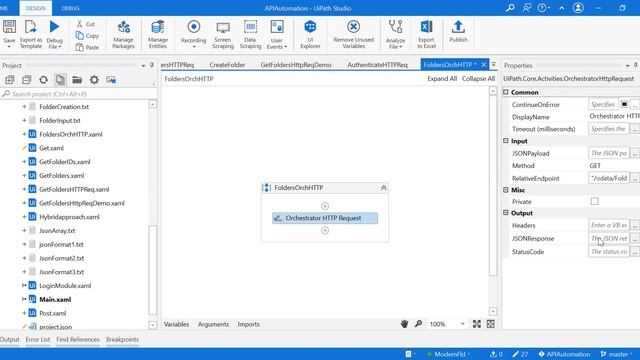
Task: Open the Error List panel
Action: [x=38, y=339]
